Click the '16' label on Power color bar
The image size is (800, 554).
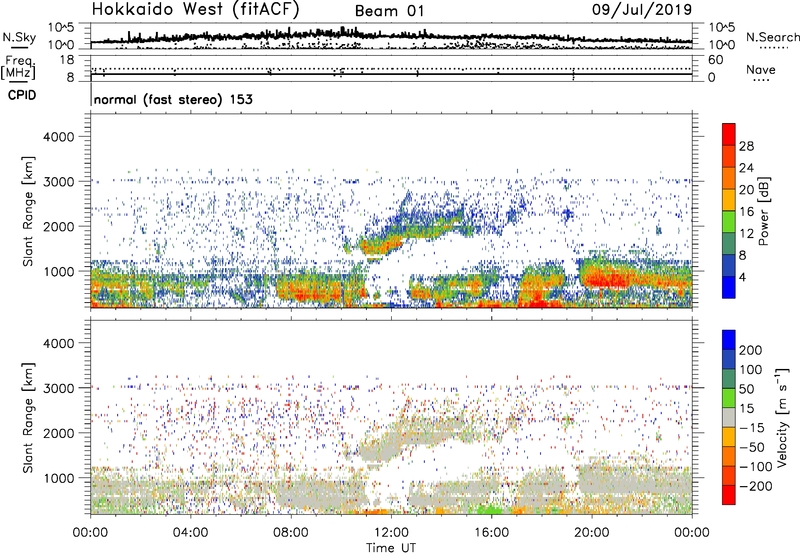point(745,212)
